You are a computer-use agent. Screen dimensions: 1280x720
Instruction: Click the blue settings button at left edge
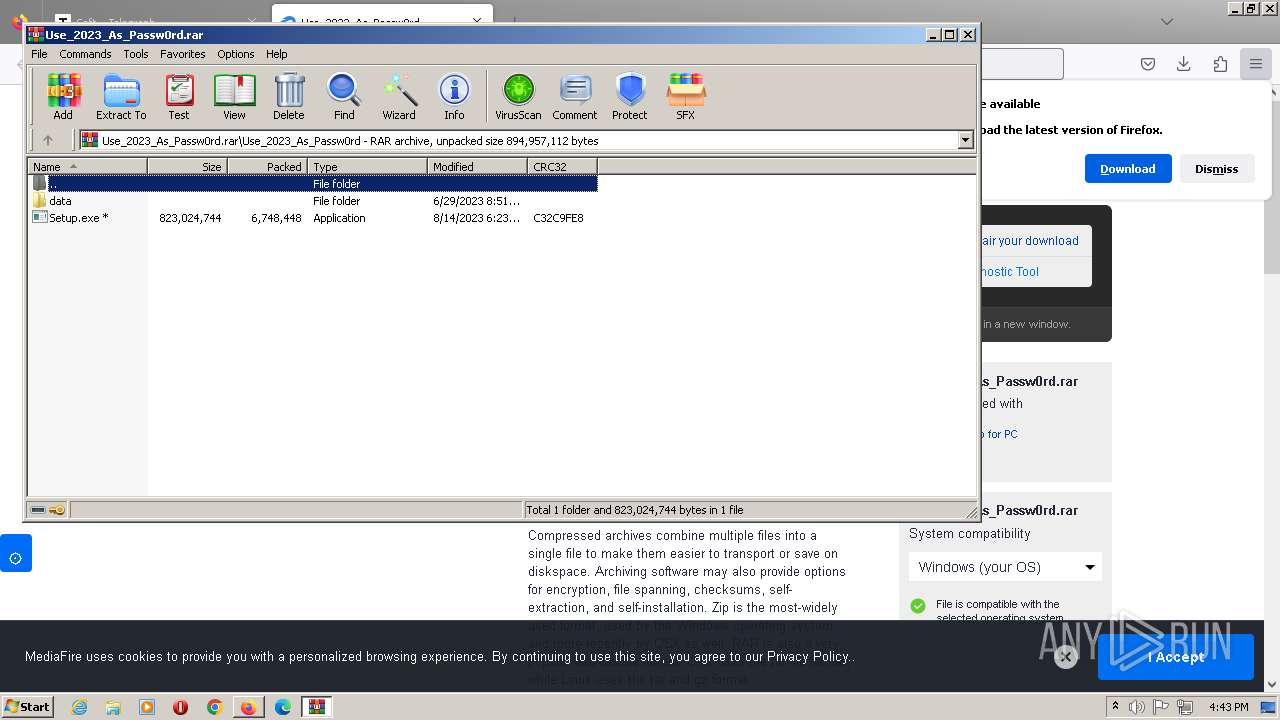[x=16, y=553]
